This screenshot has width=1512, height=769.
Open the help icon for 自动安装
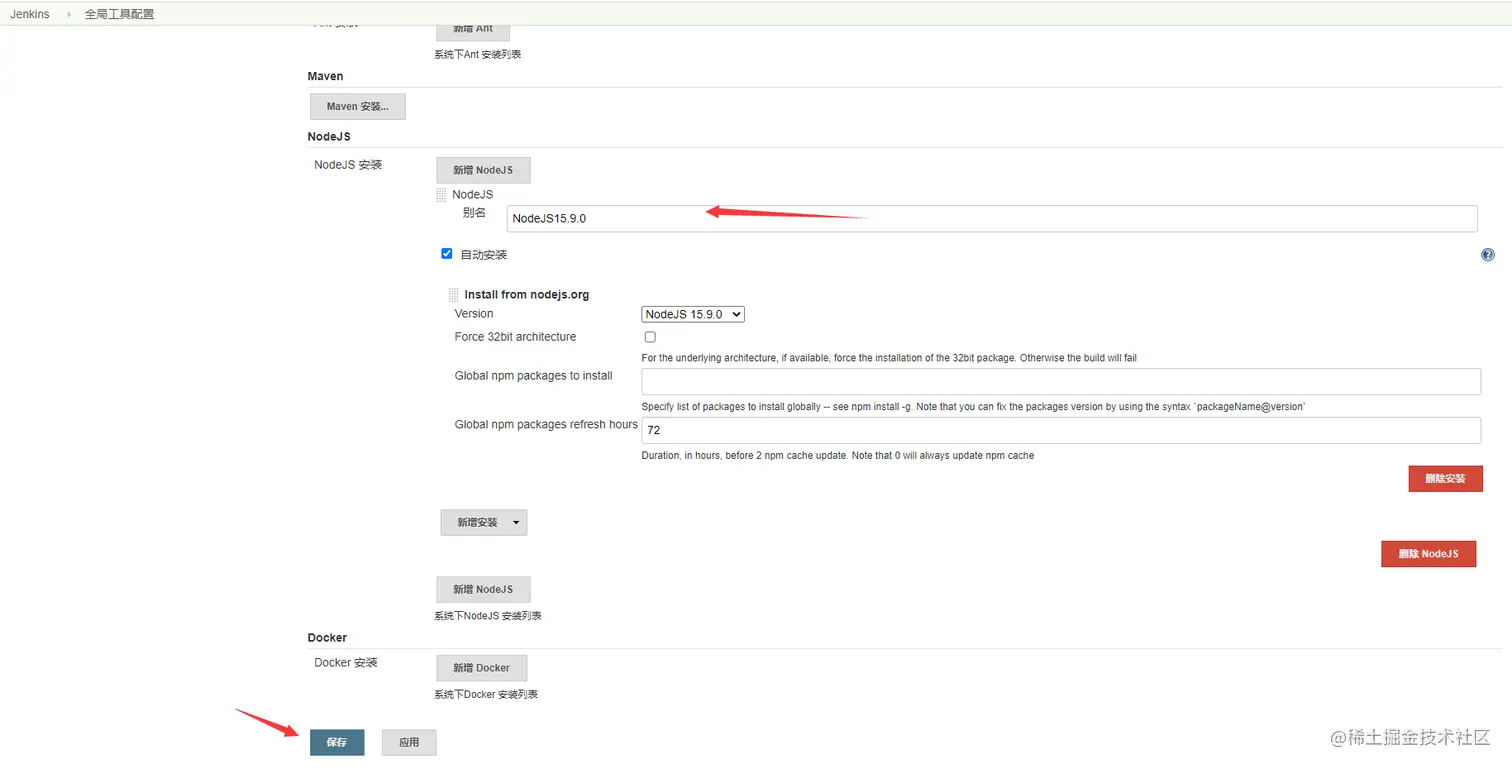tap(1487, 255)
